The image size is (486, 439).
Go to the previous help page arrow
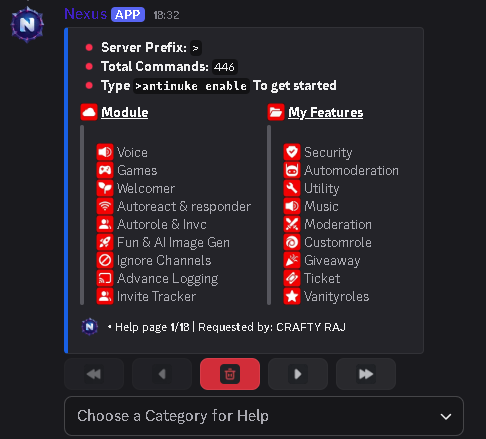tap(162, 374)
